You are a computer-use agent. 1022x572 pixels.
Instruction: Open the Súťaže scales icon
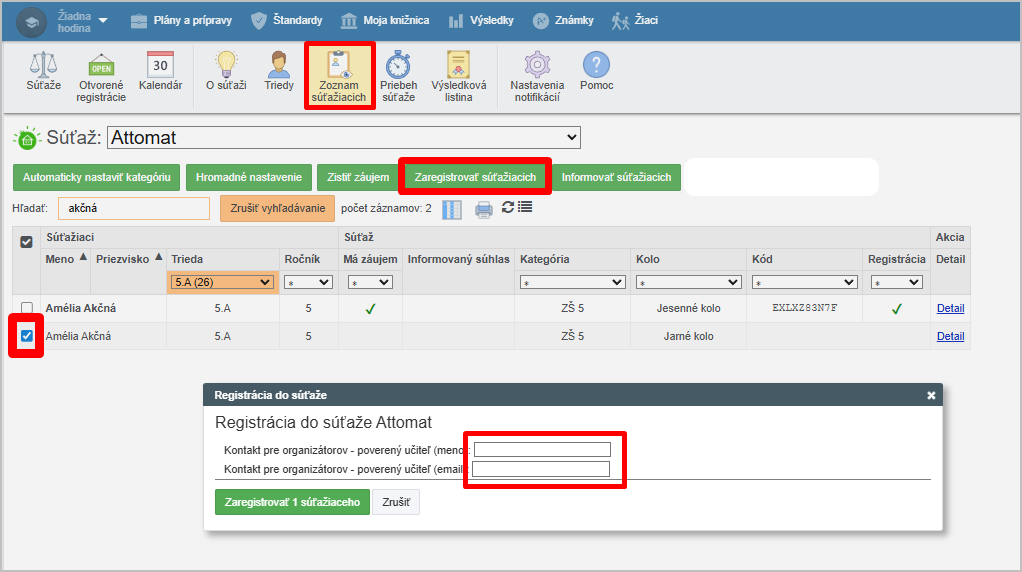pos(43,66)
